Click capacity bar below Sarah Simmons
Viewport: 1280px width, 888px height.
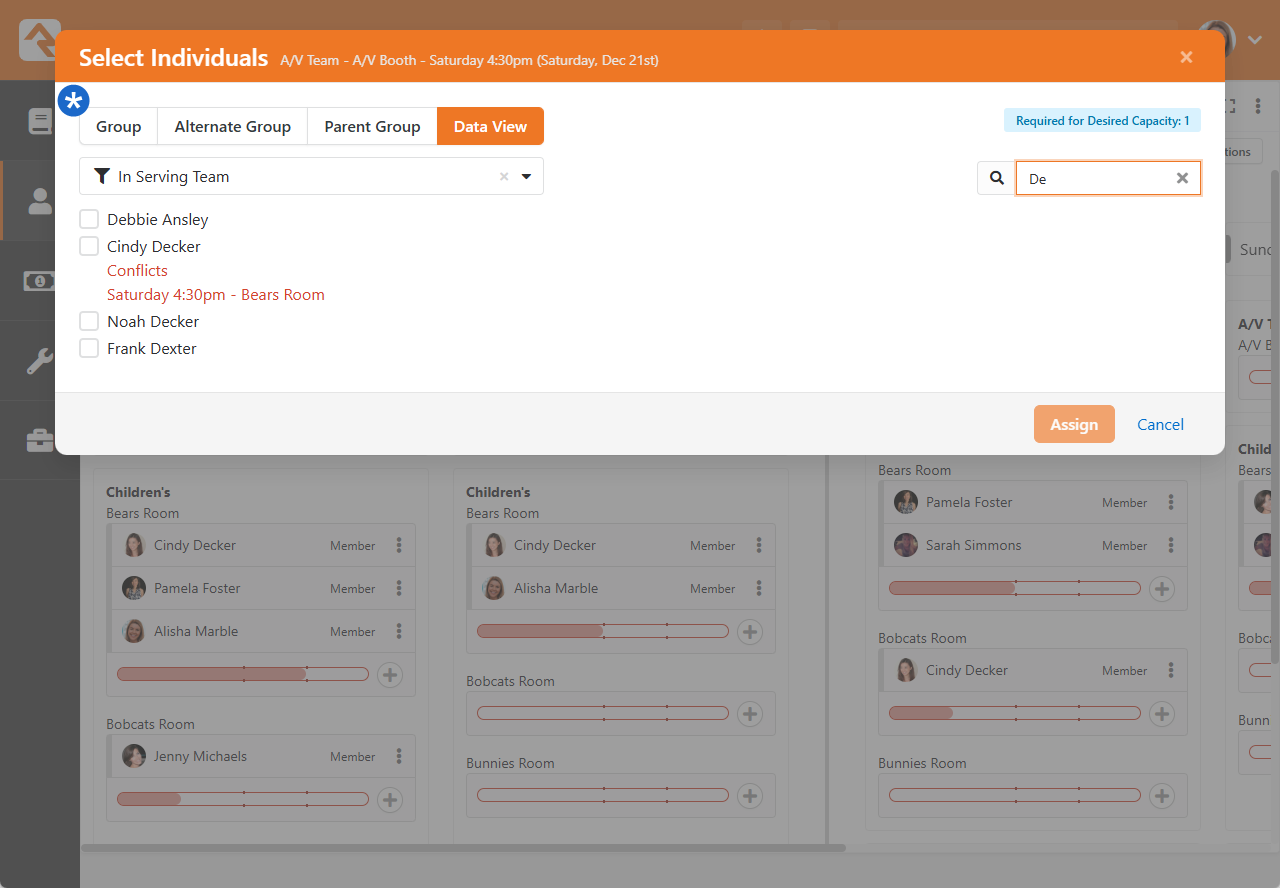[1015, 588]
